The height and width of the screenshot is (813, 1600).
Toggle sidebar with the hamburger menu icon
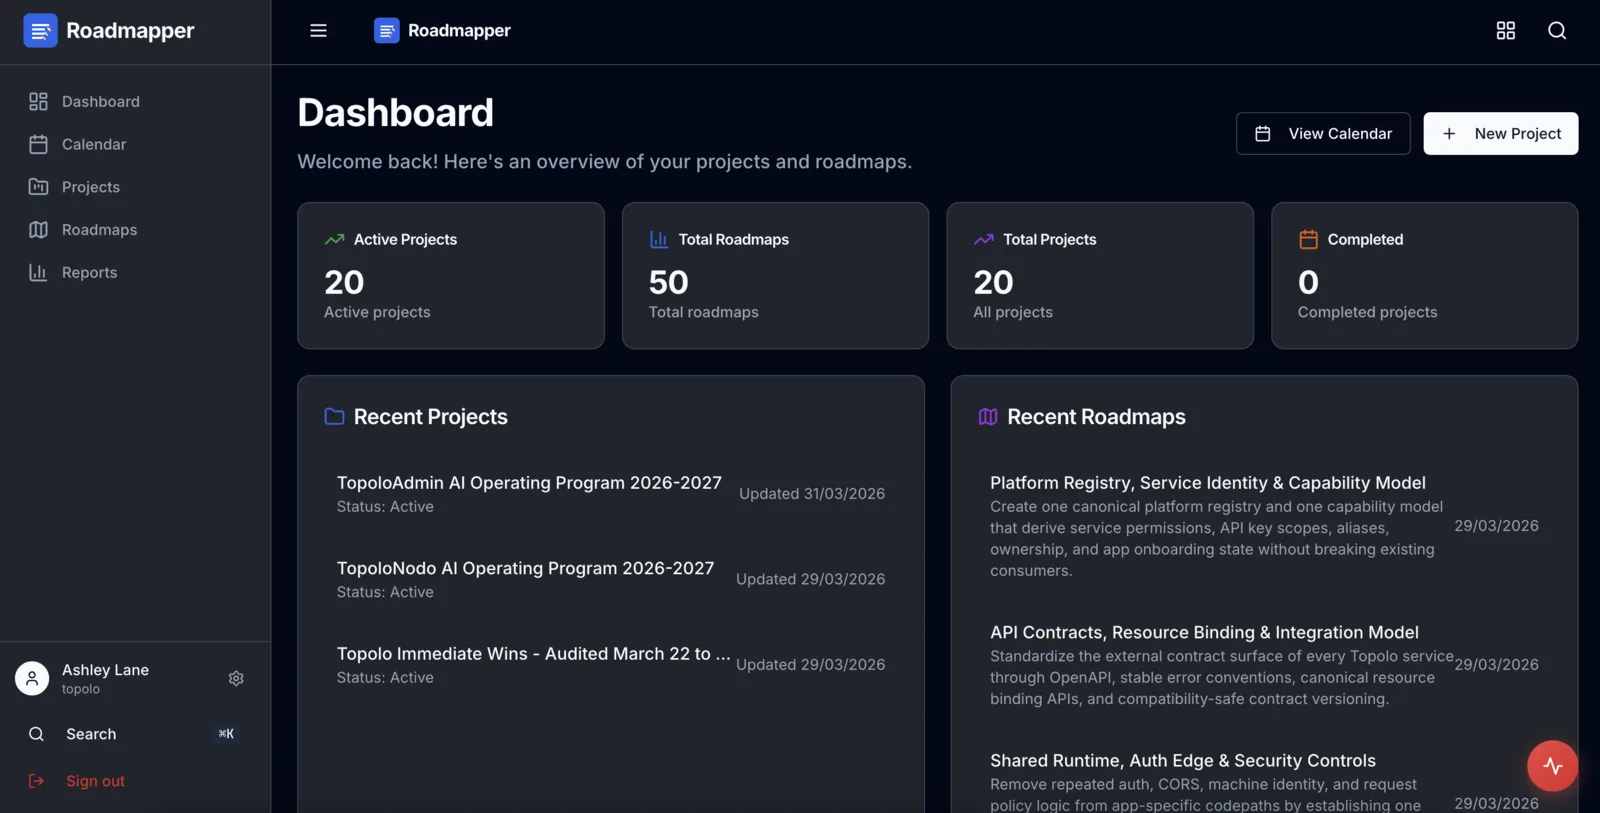(318, 31)
